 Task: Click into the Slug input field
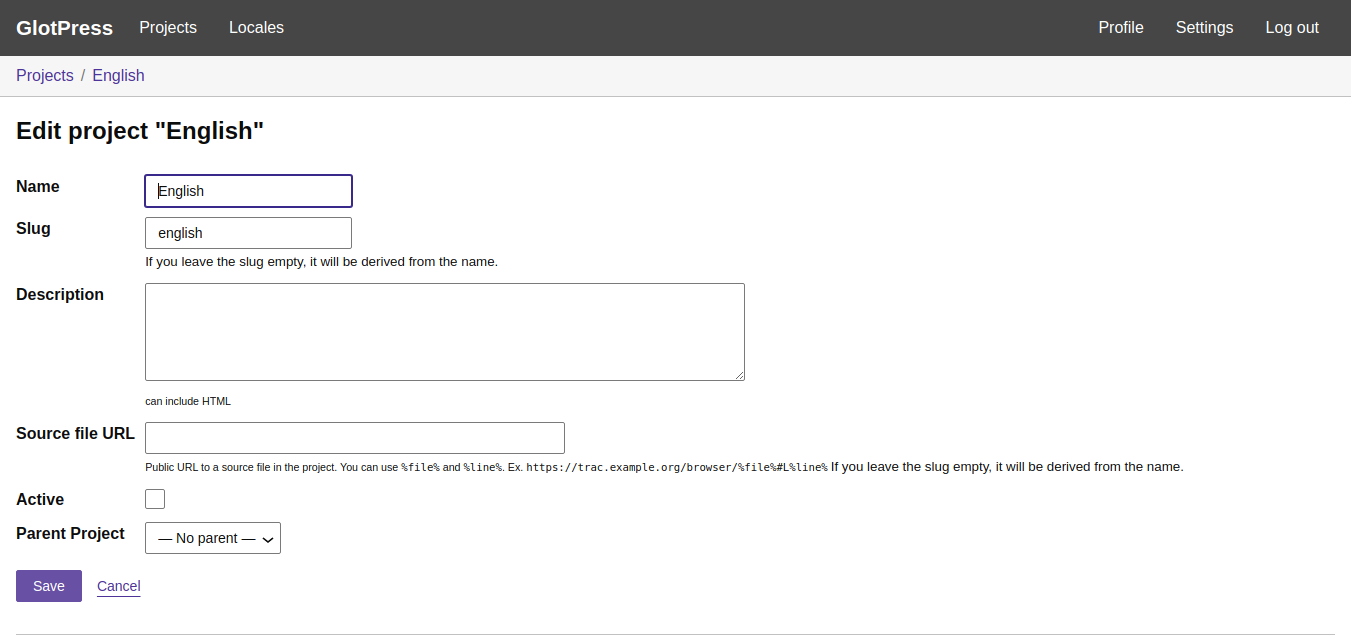point(249,233)
